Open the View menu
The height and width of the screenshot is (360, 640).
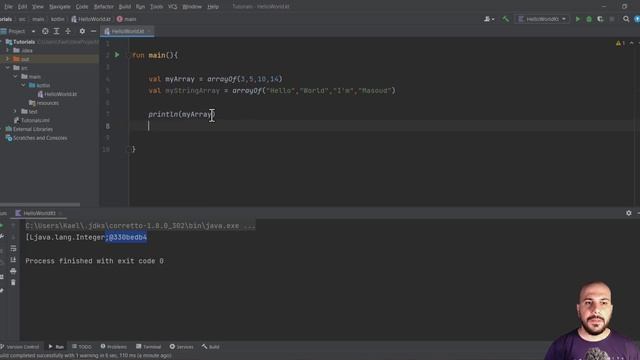(38, 7)
